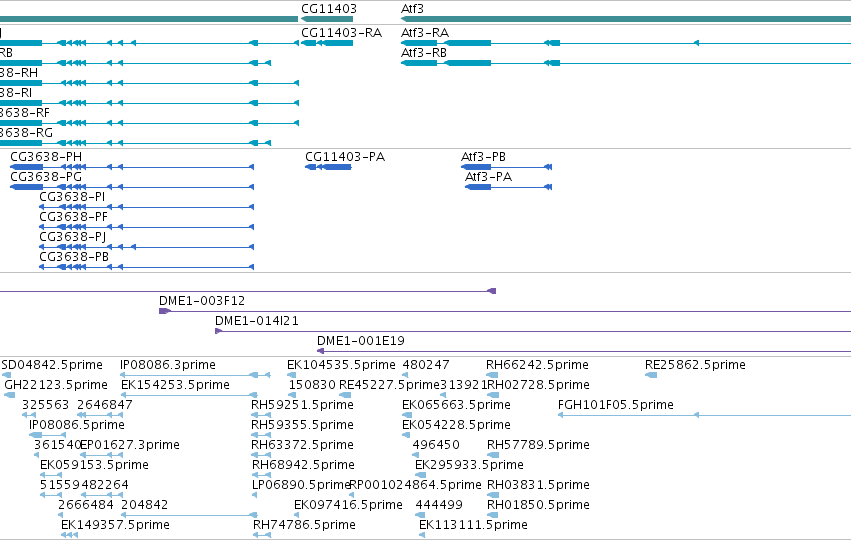Viewport: 851px width, 540px height.
Task: Click the CG3638-PI protein label
Action: [x=72, y=197]
